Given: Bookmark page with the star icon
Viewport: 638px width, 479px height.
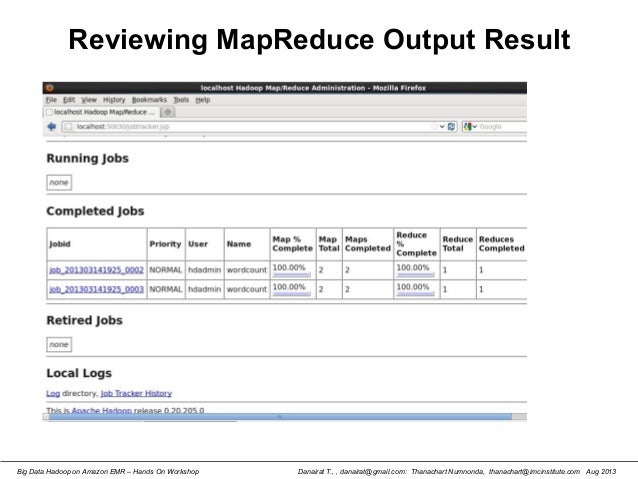Looking at the screenshot, I should pos(434,127).
